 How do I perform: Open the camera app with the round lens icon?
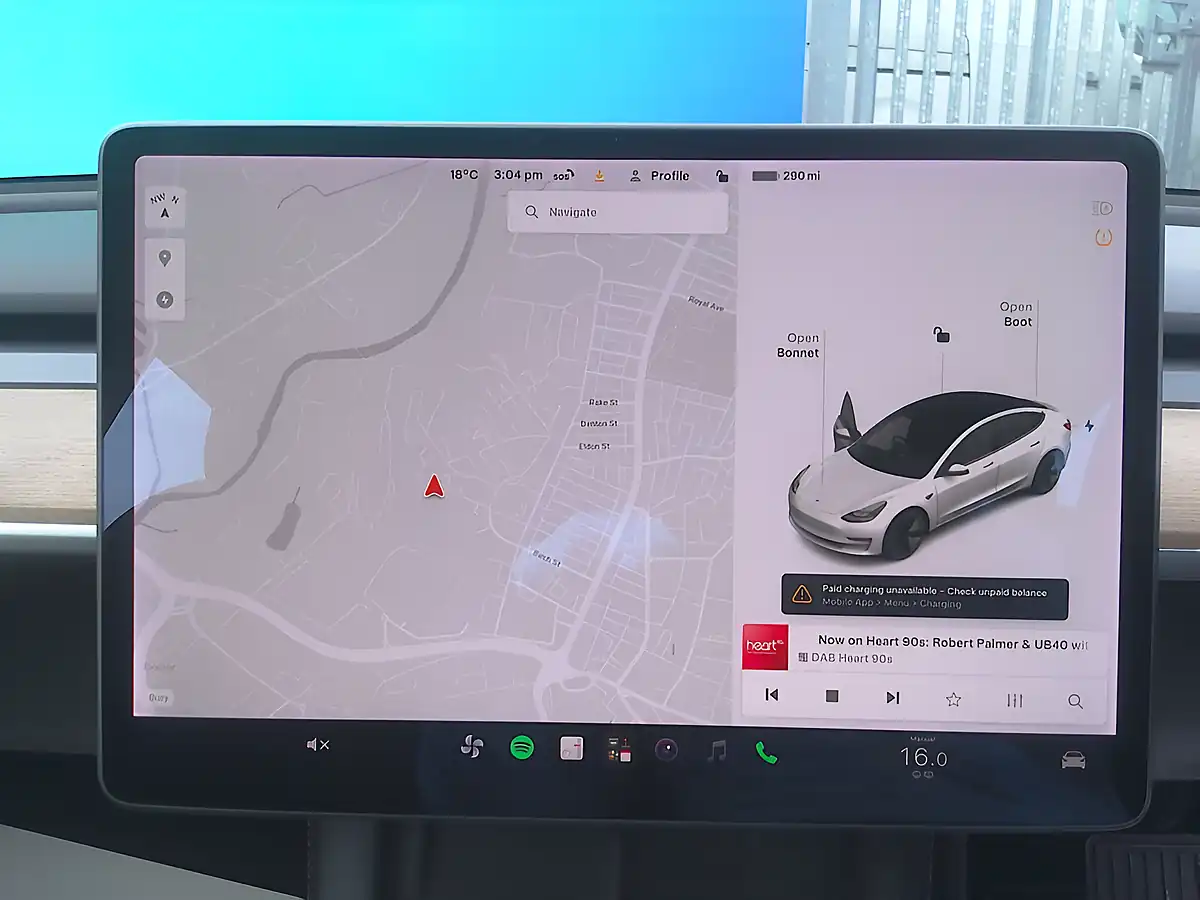(x=667, y=750)
